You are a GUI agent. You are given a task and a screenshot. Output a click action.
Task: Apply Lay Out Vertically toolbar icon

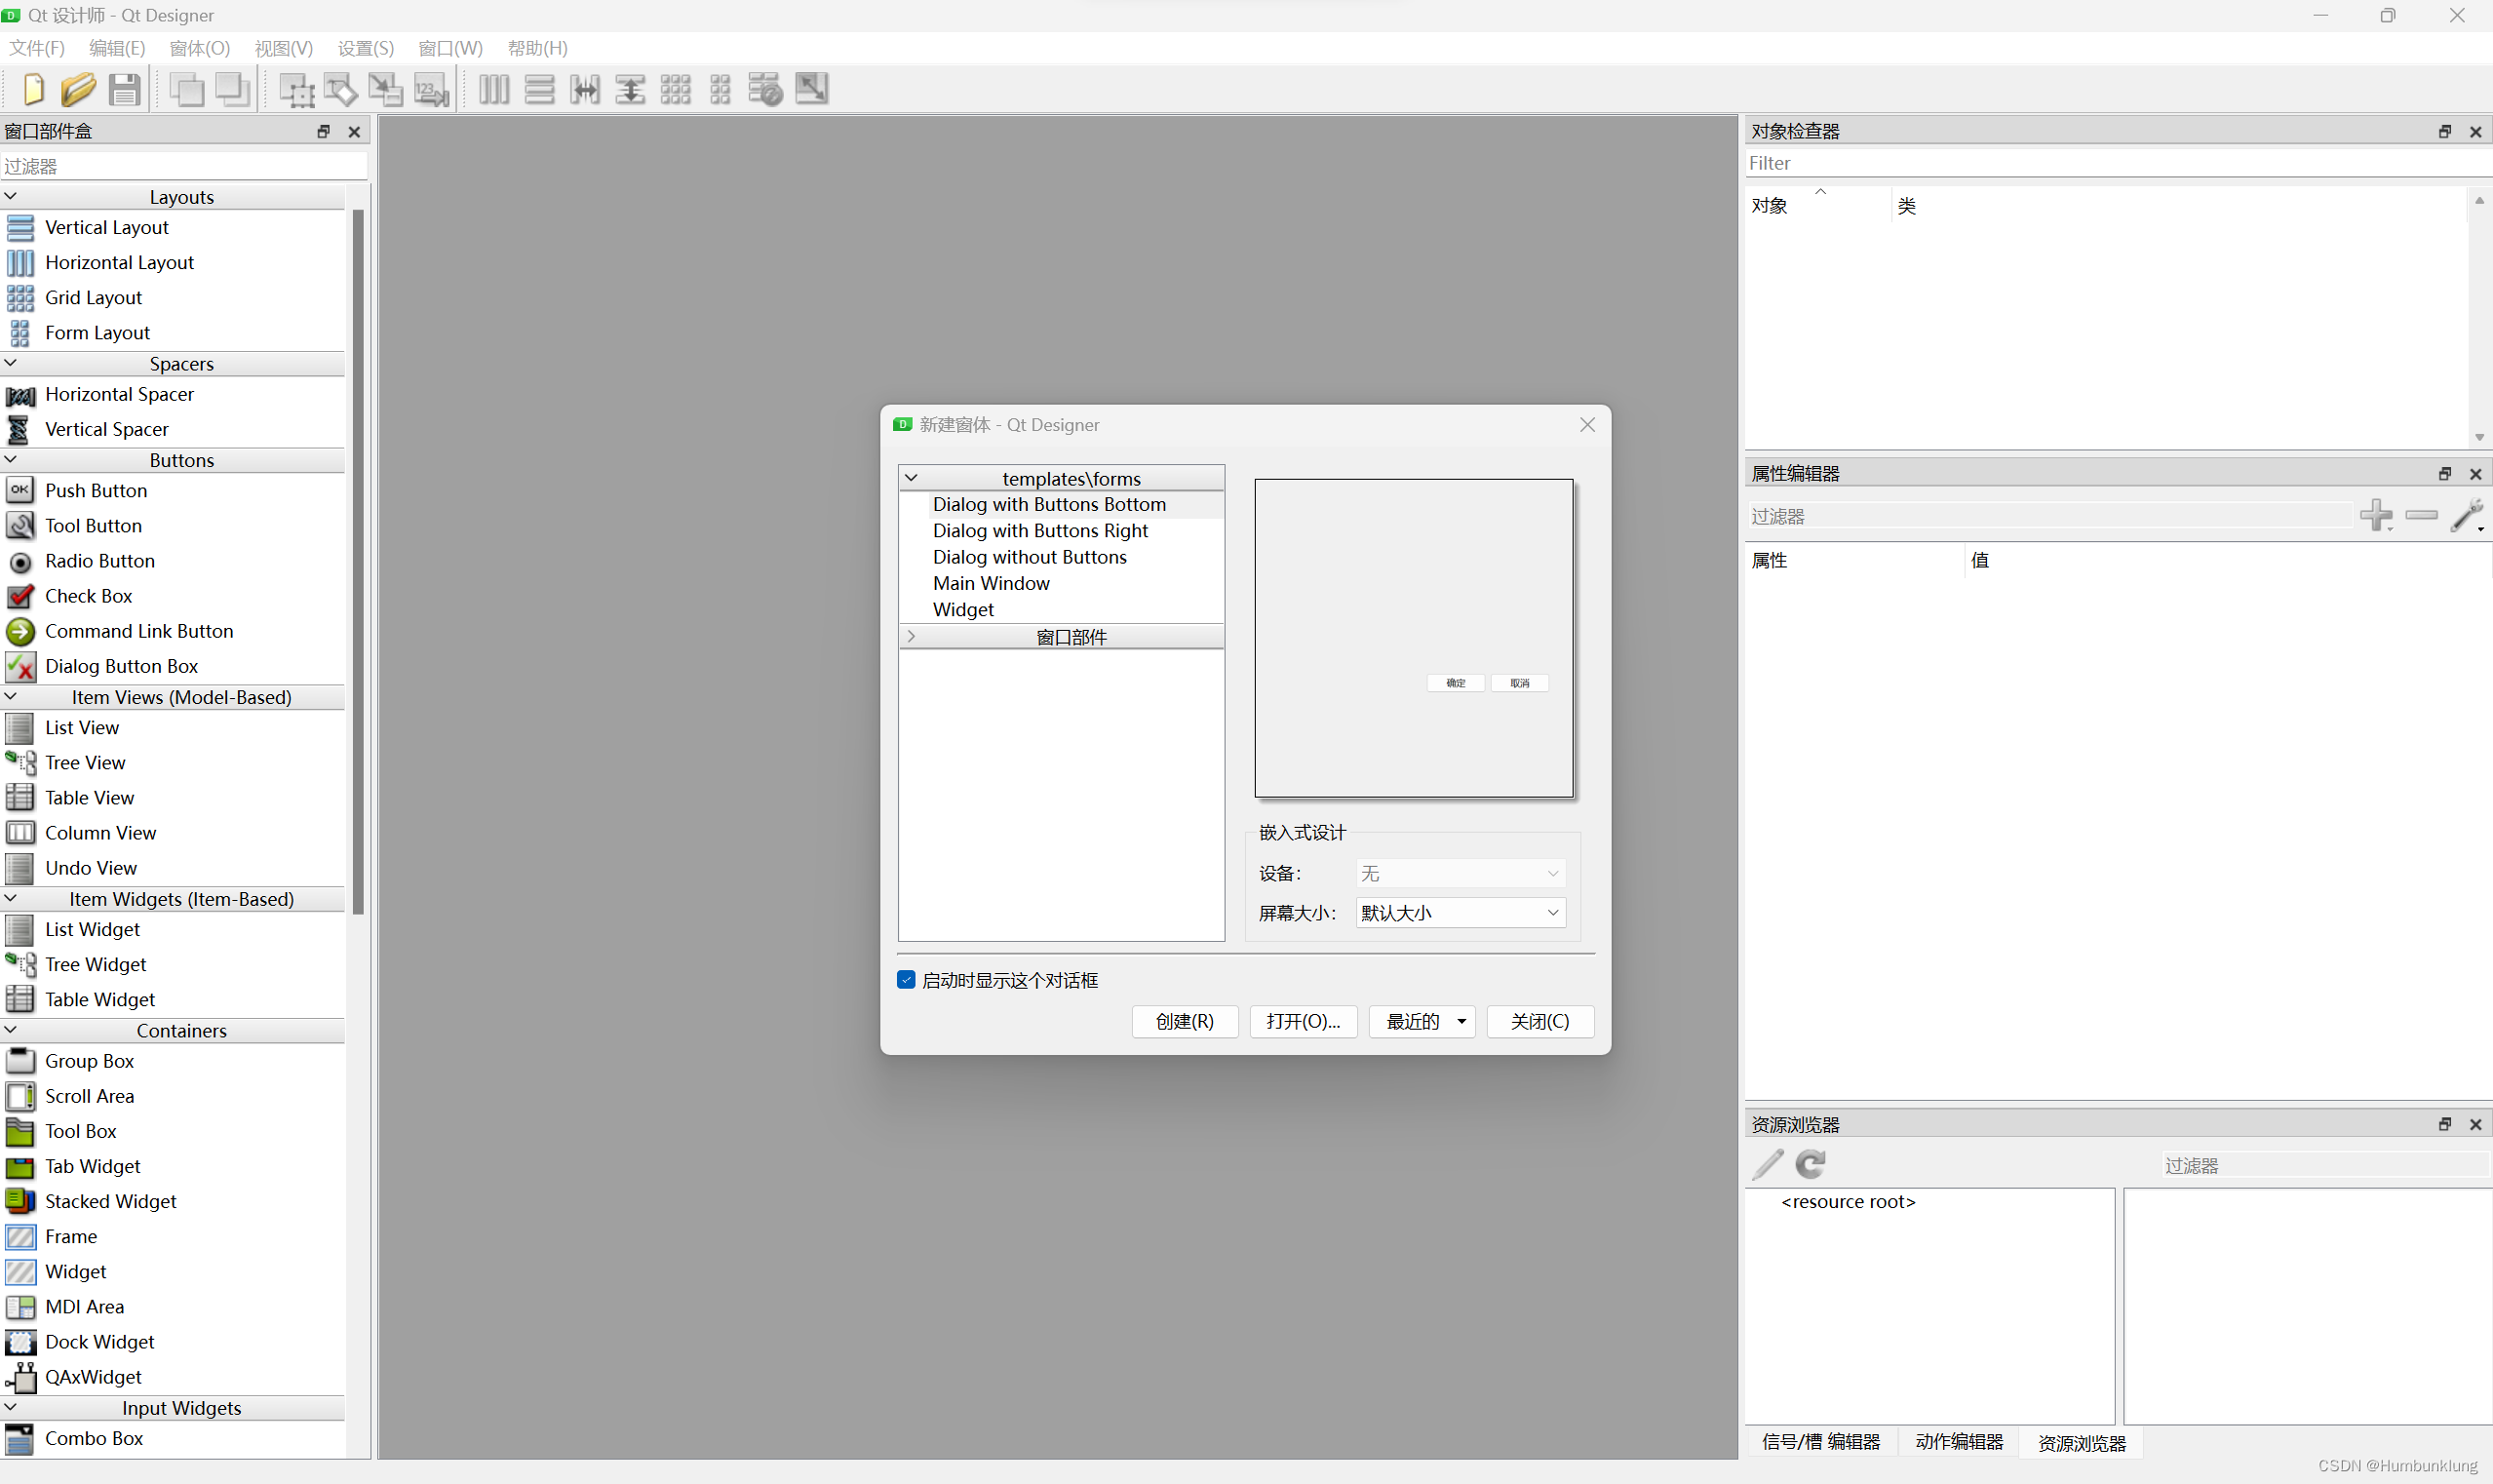(x=539, y=90)
